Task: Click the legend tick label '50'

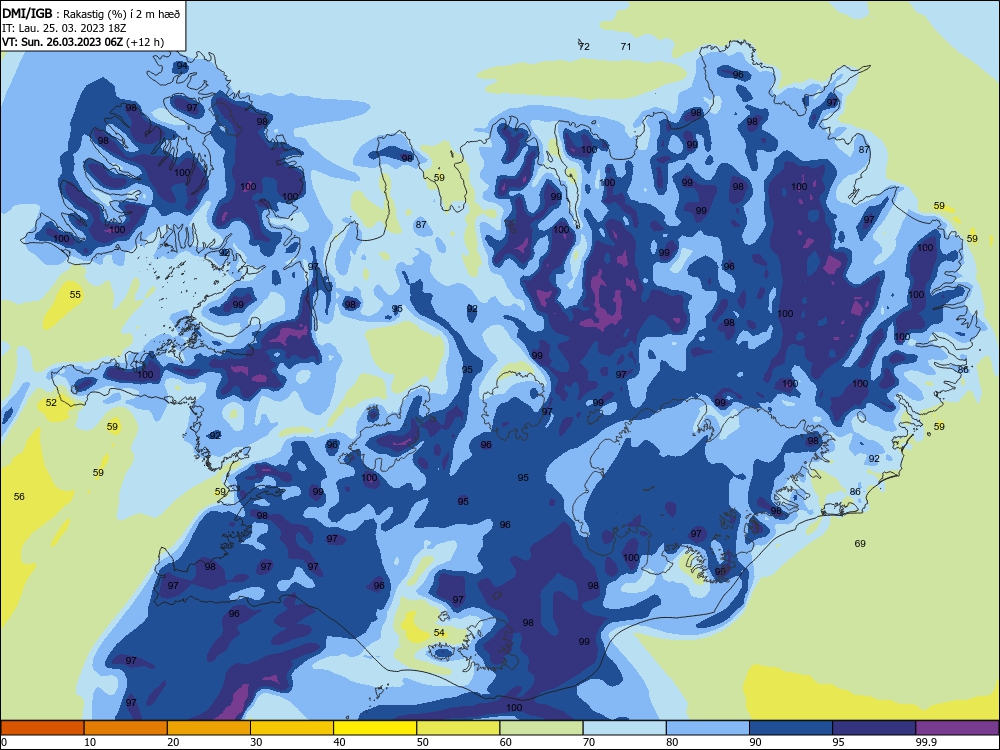Action: click(422, 742)
